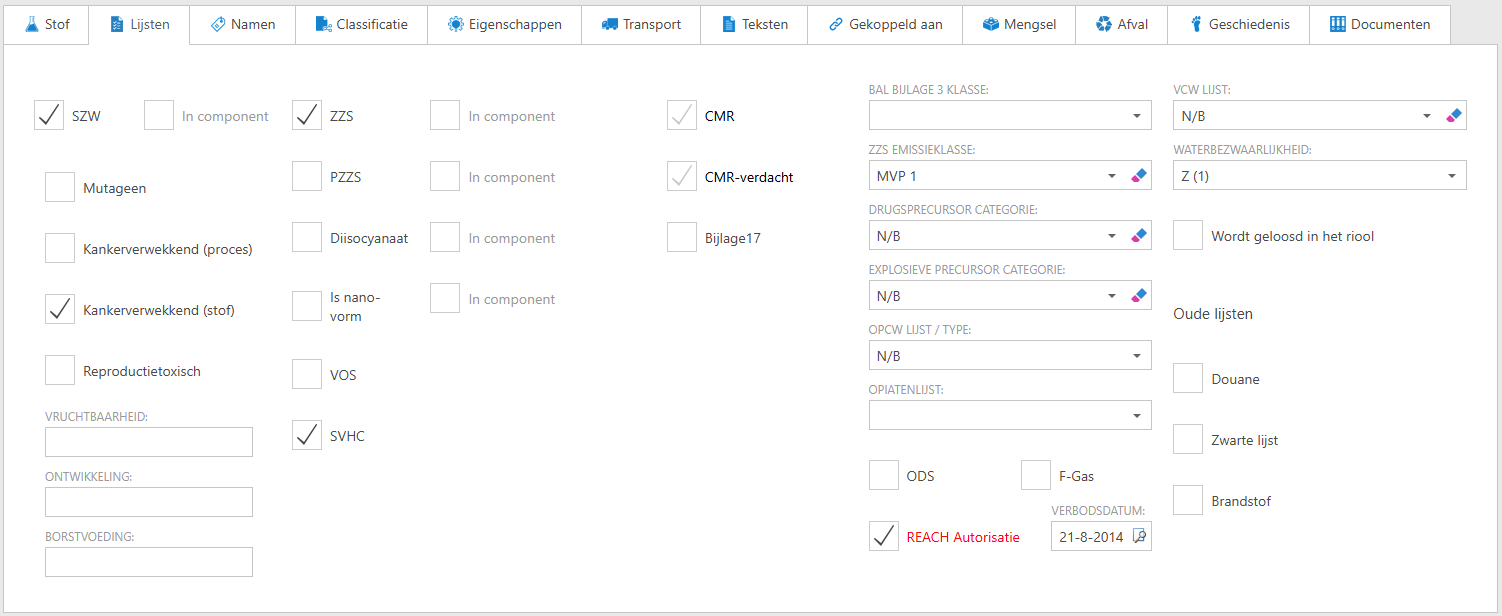This screenshot has width=1502, height=616.
Task: Click the recycle icon on Afval tab
Action: 1104,24
